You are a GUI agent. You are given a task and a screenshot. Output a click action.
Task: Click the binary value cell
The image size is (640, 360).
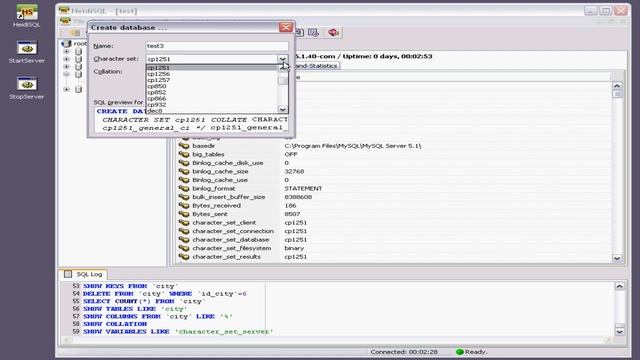tap(294, 248)
